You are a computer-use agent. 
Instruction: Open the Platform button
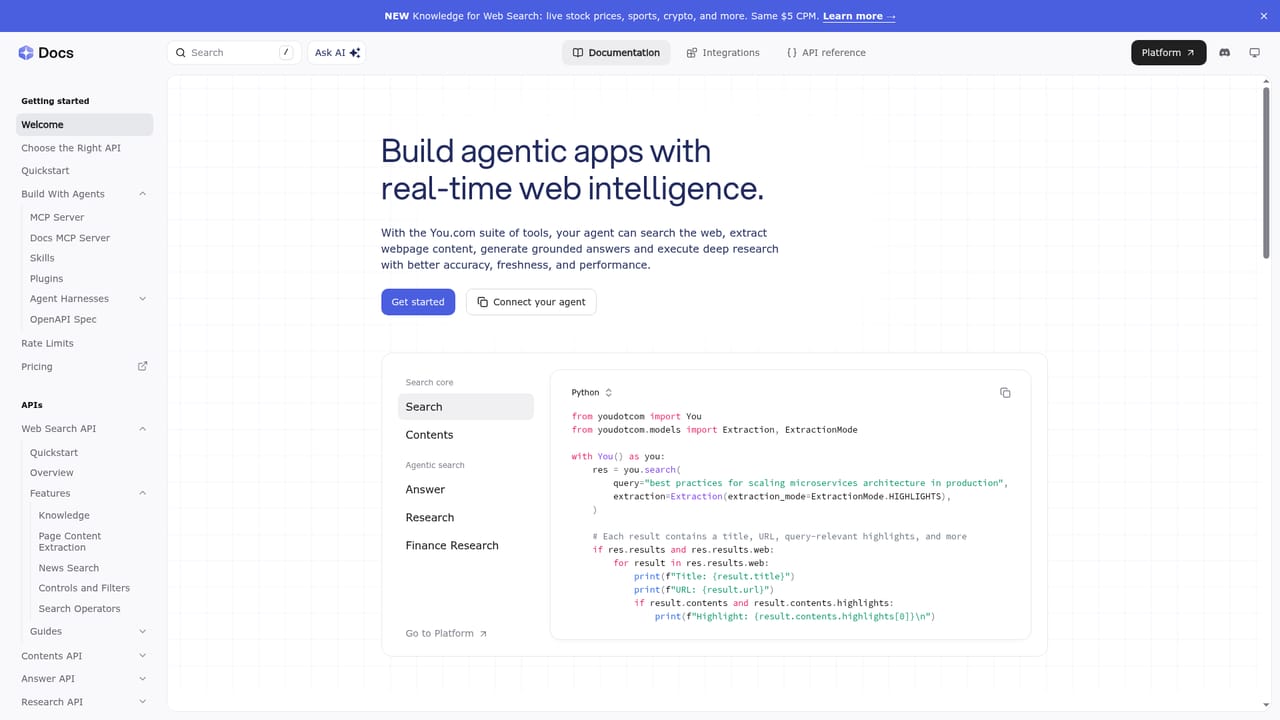(x=1169, y=53)
